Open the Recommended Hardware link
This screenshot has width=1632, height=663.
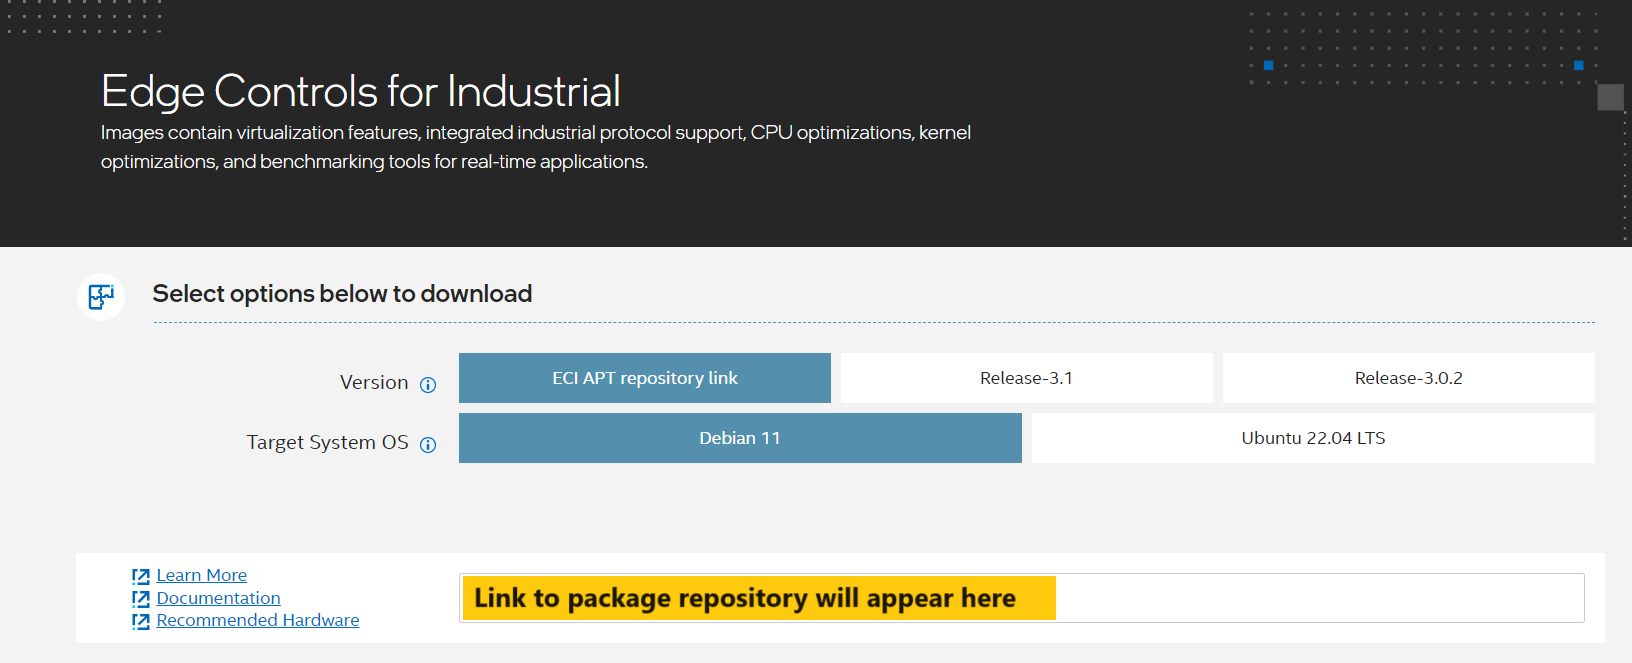pyautogui.click(x=258, y=620)
